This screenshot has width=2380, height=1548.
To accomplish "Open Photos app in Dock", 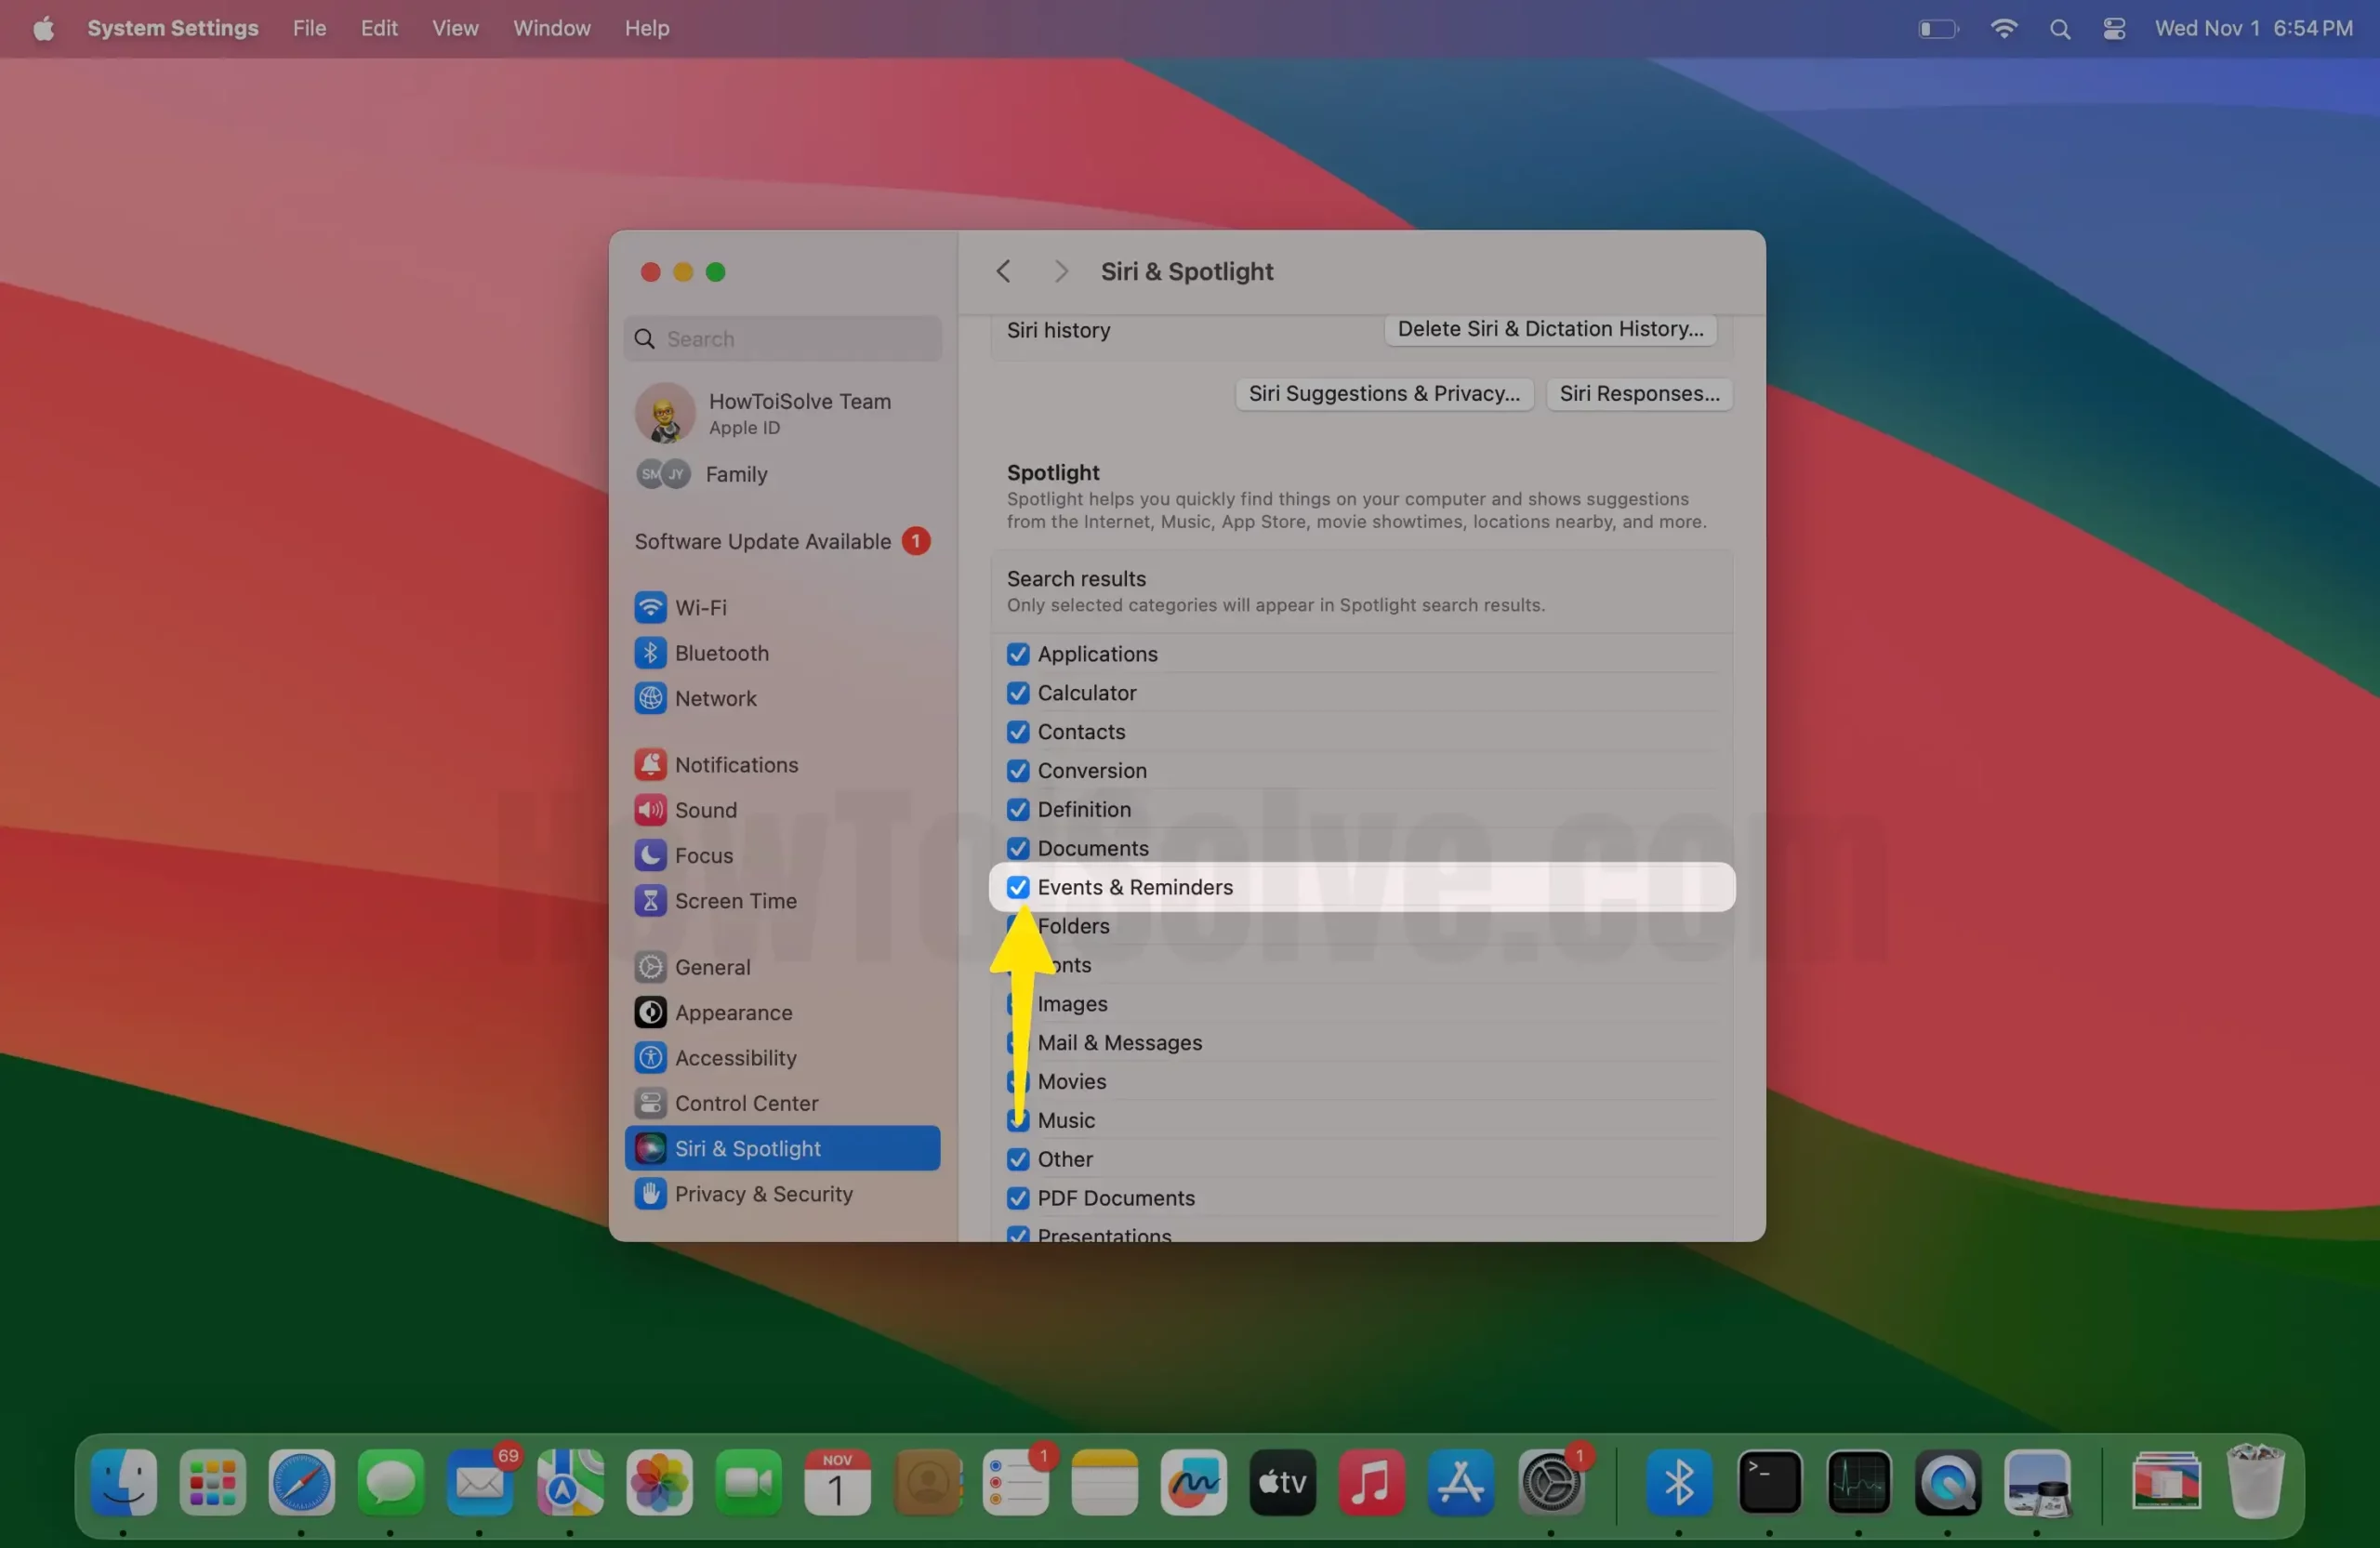I will (x=659, y=1481).
